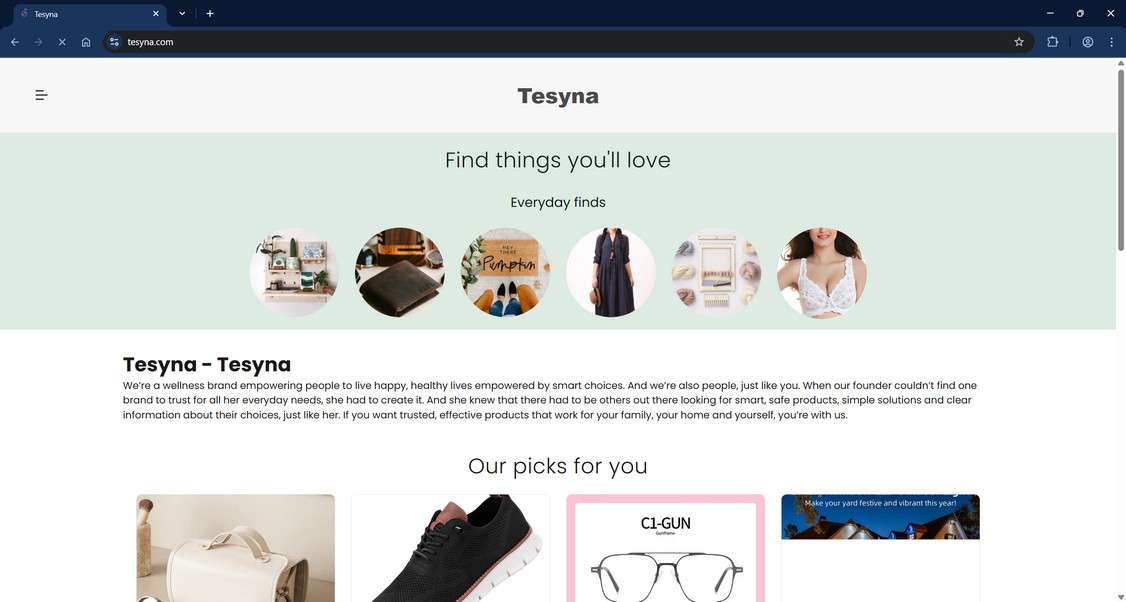Screen dimensions: 1126x602
Task: Open the Pumpkin doormat category circle
Action: [505, 272]
